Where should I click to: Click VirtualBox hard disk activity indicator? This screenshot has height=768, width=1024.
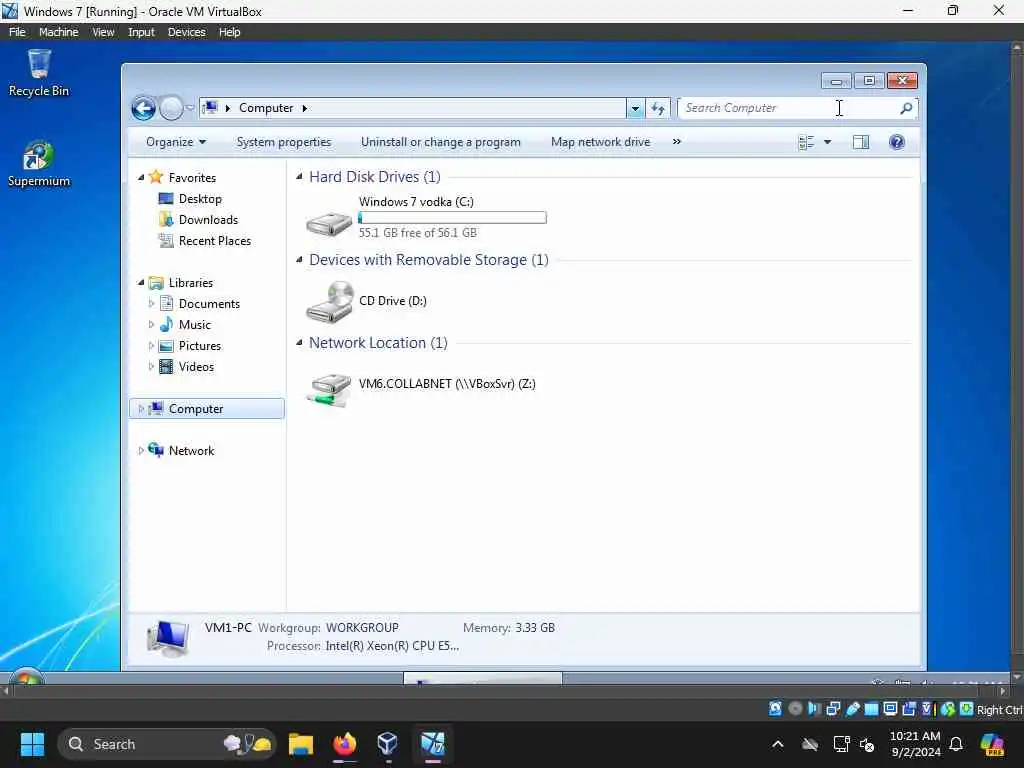tap(775, 709)
